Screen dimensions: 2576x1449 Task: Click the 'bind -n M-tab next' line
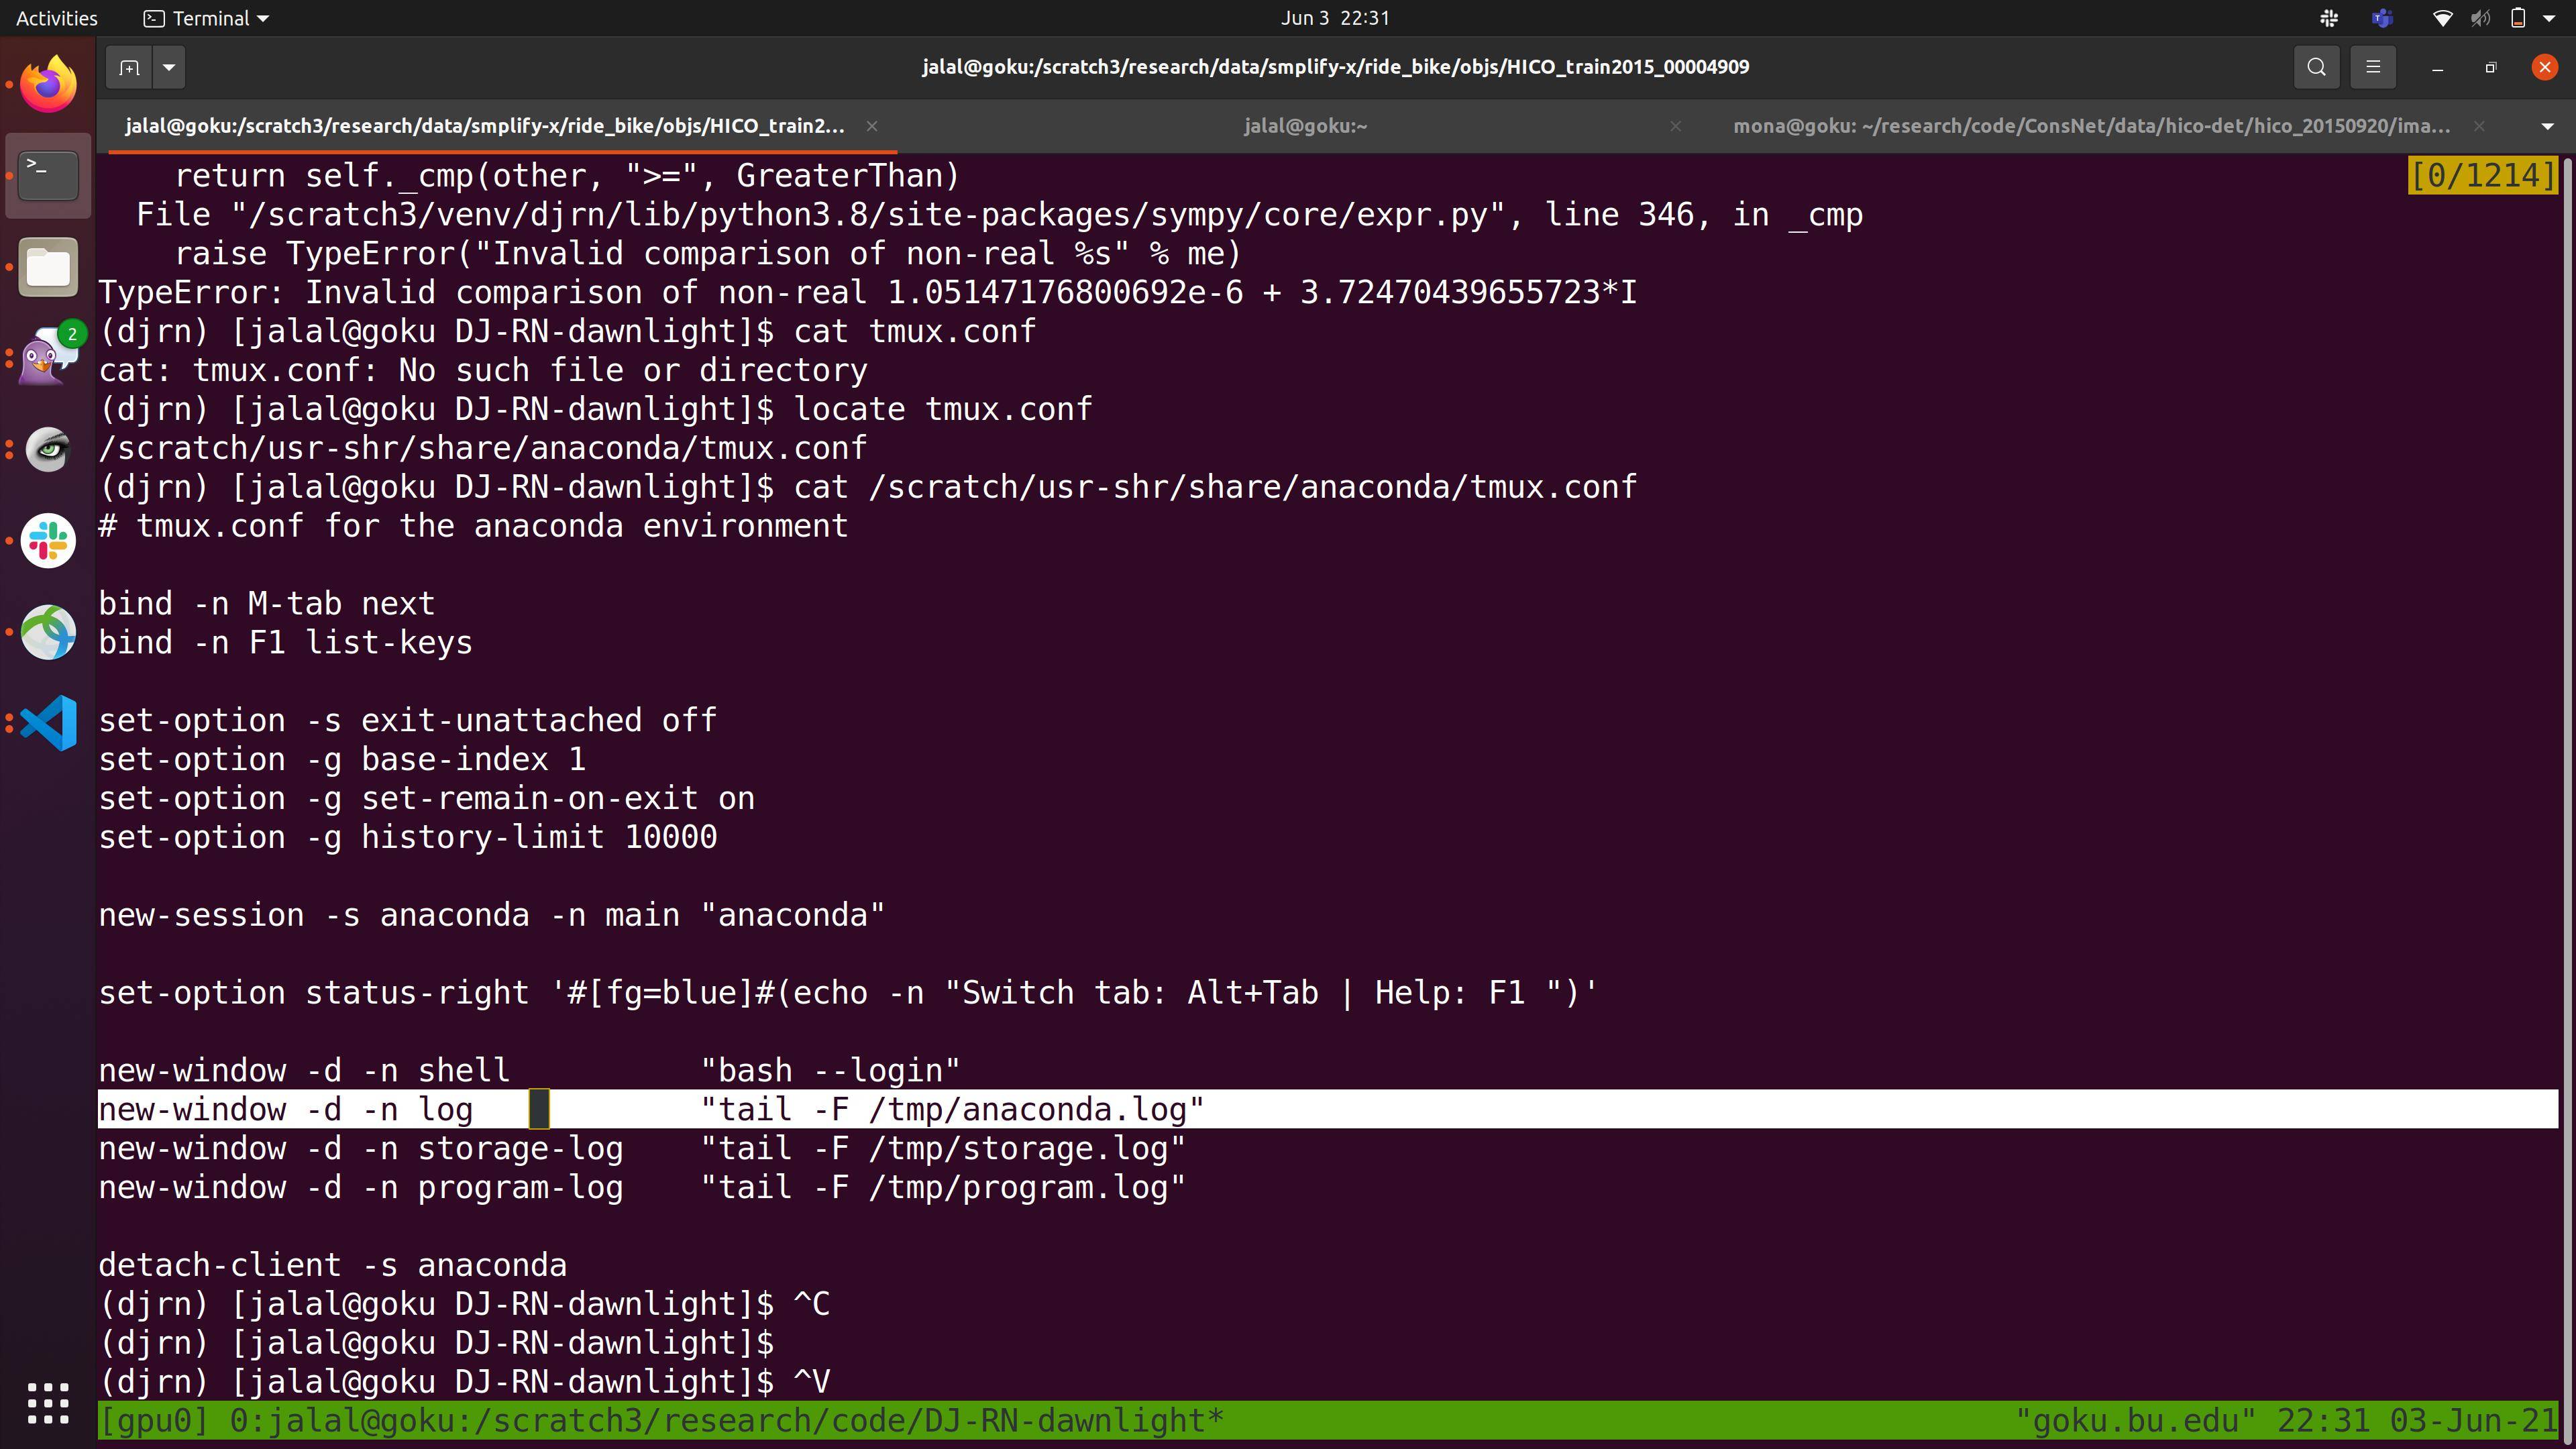pyautogui.click(x=266, y=604)
